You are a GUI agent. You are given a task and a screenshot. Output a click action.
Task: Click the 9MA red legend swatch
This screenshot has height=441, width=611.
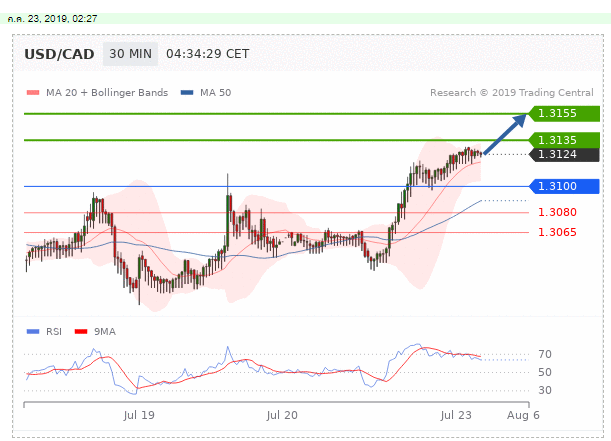(81, 332)
